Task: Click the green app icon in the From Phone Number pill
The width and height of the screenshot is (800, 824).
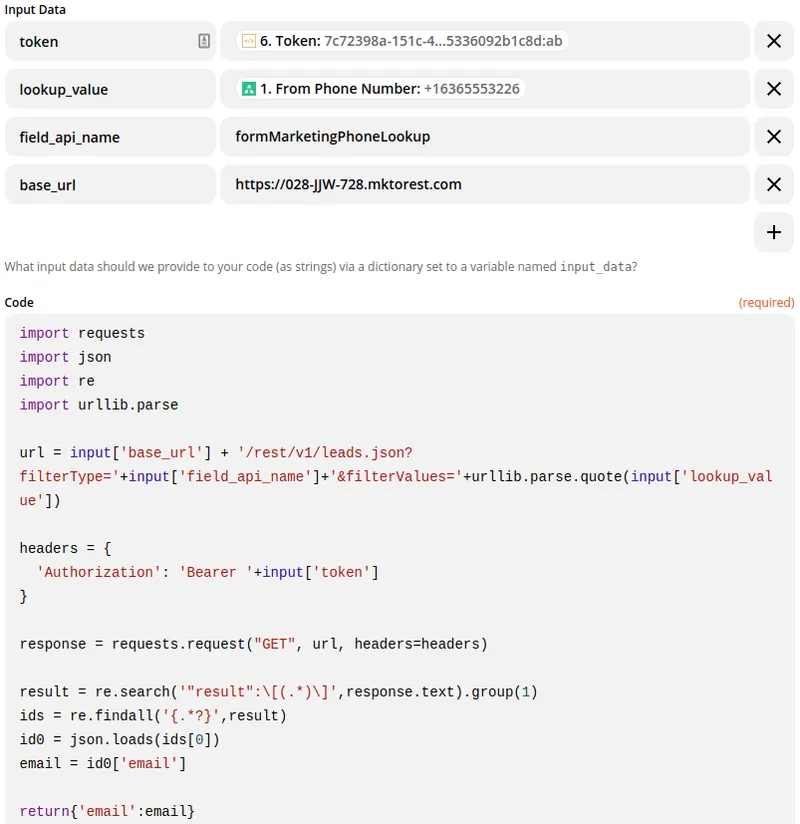Action: [248, 88]
